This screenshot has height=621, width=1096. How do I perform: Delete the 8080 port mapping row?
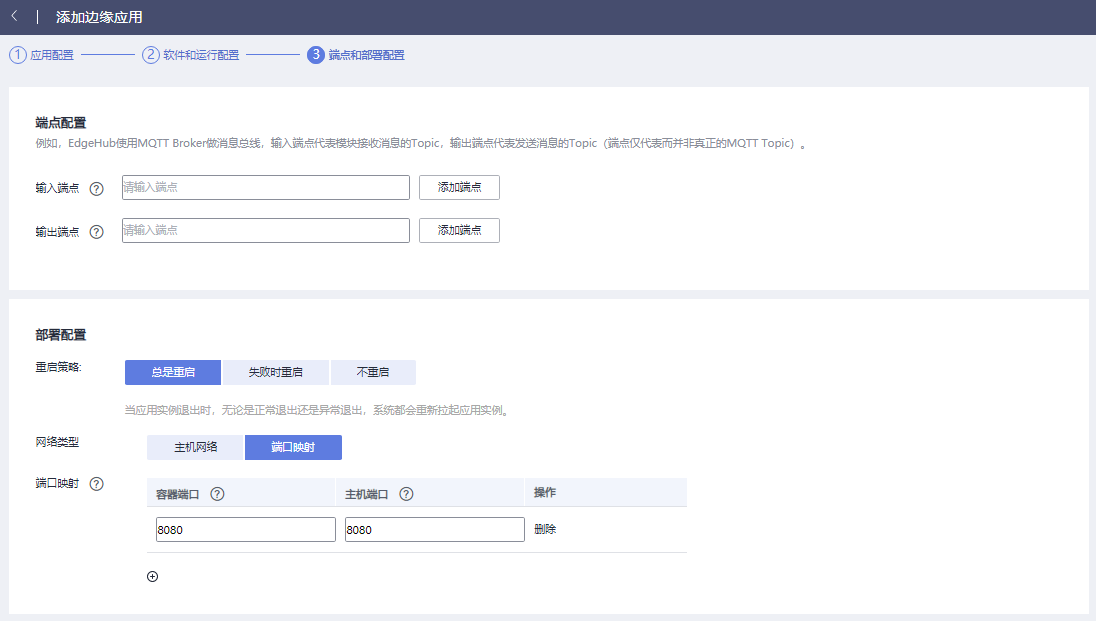pos(545,529)
